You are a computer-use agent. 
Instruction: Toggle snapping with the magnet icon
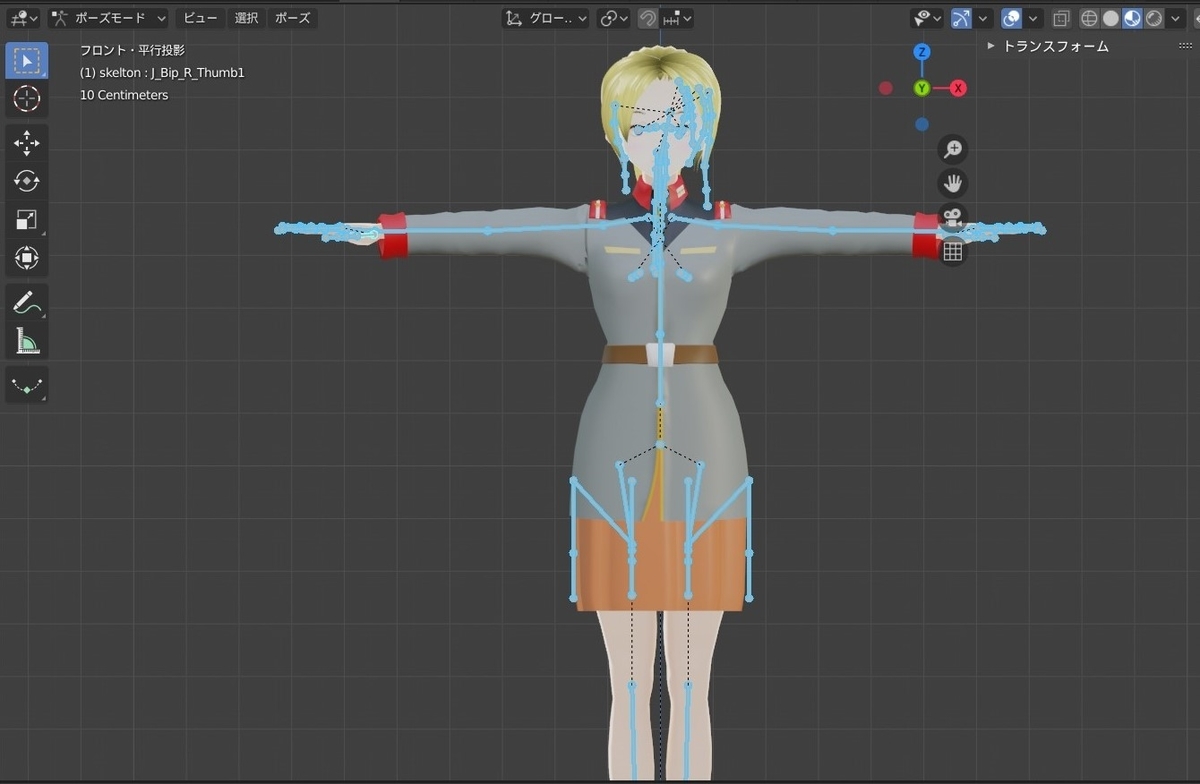point(648,18)
